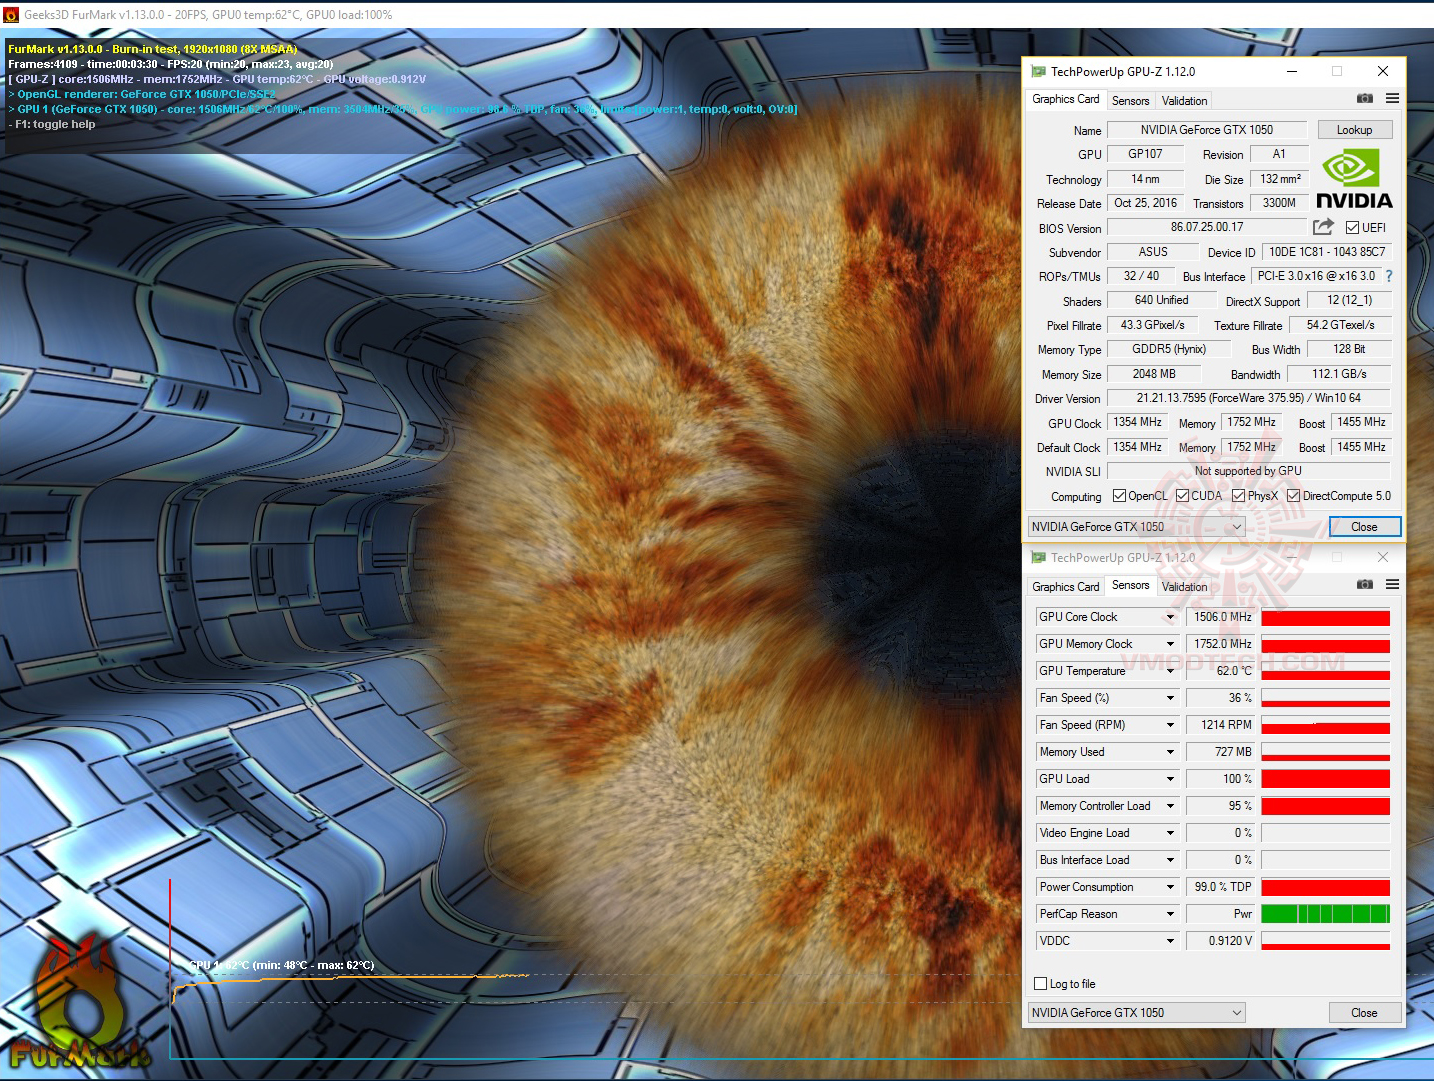Open GPU selector dropdown in GPU-Z Graphics Card window
The image size is (1434, 1081).
[1137, 527]
